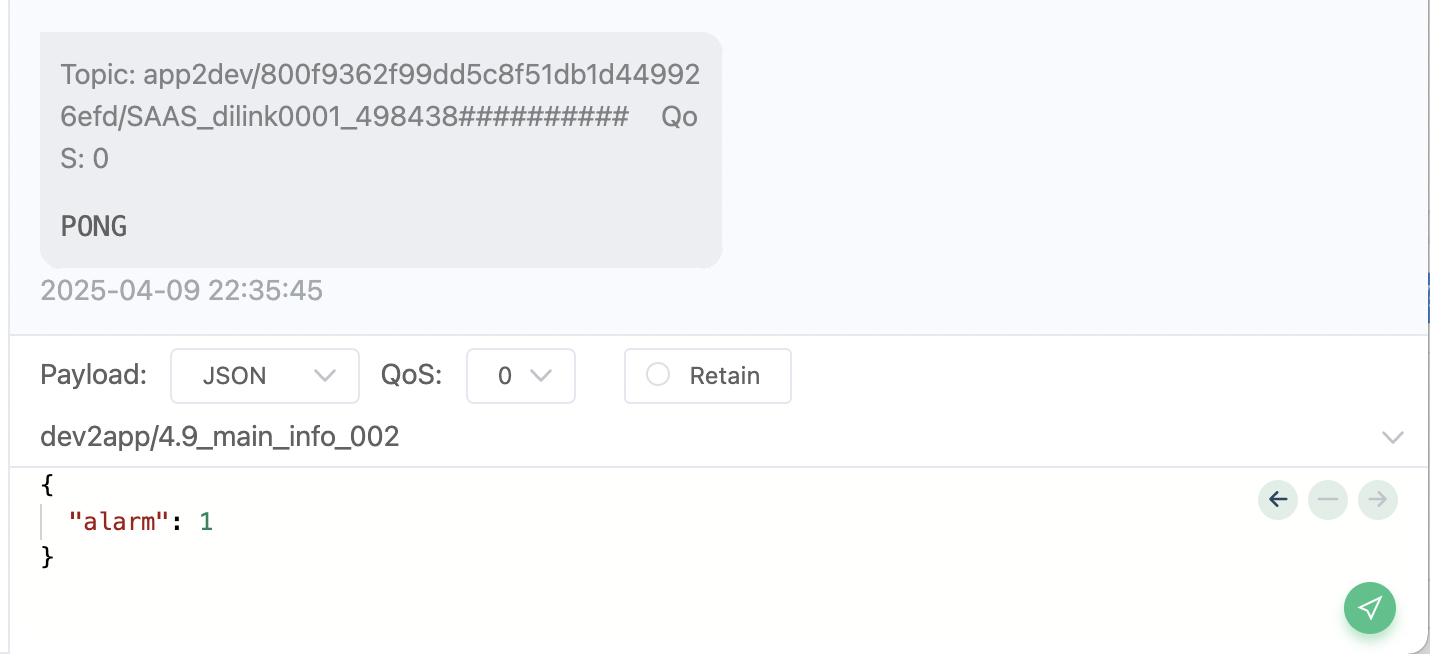Viewport: 1430px width, 654px height.
Task: Go to the previous payload with the left arrow
Action: (x=1278, y=500)
